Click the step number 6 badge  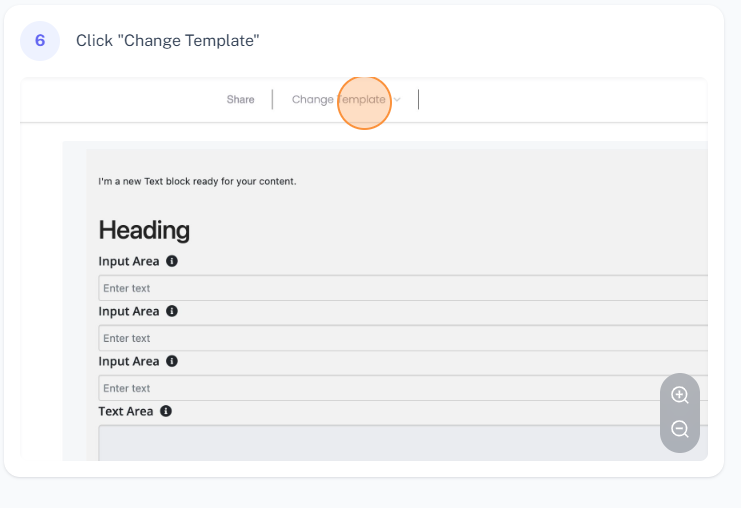click(x=40, y=41)
